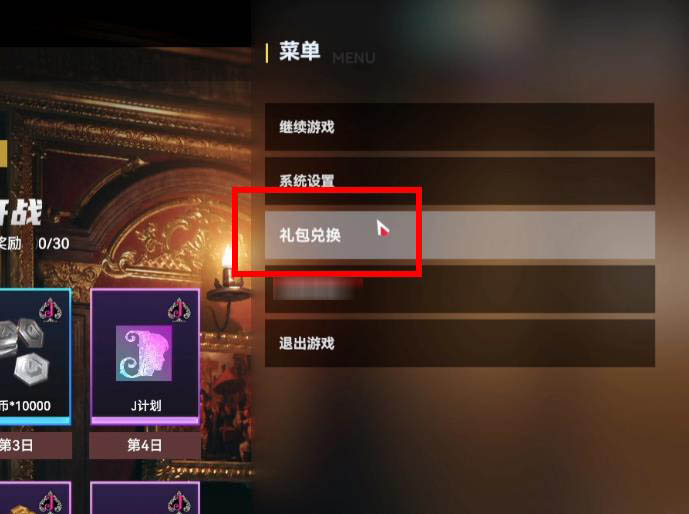Click the yellow tab at left edge
The width and height of the screenshot is (689, 514).
(3, 153)
